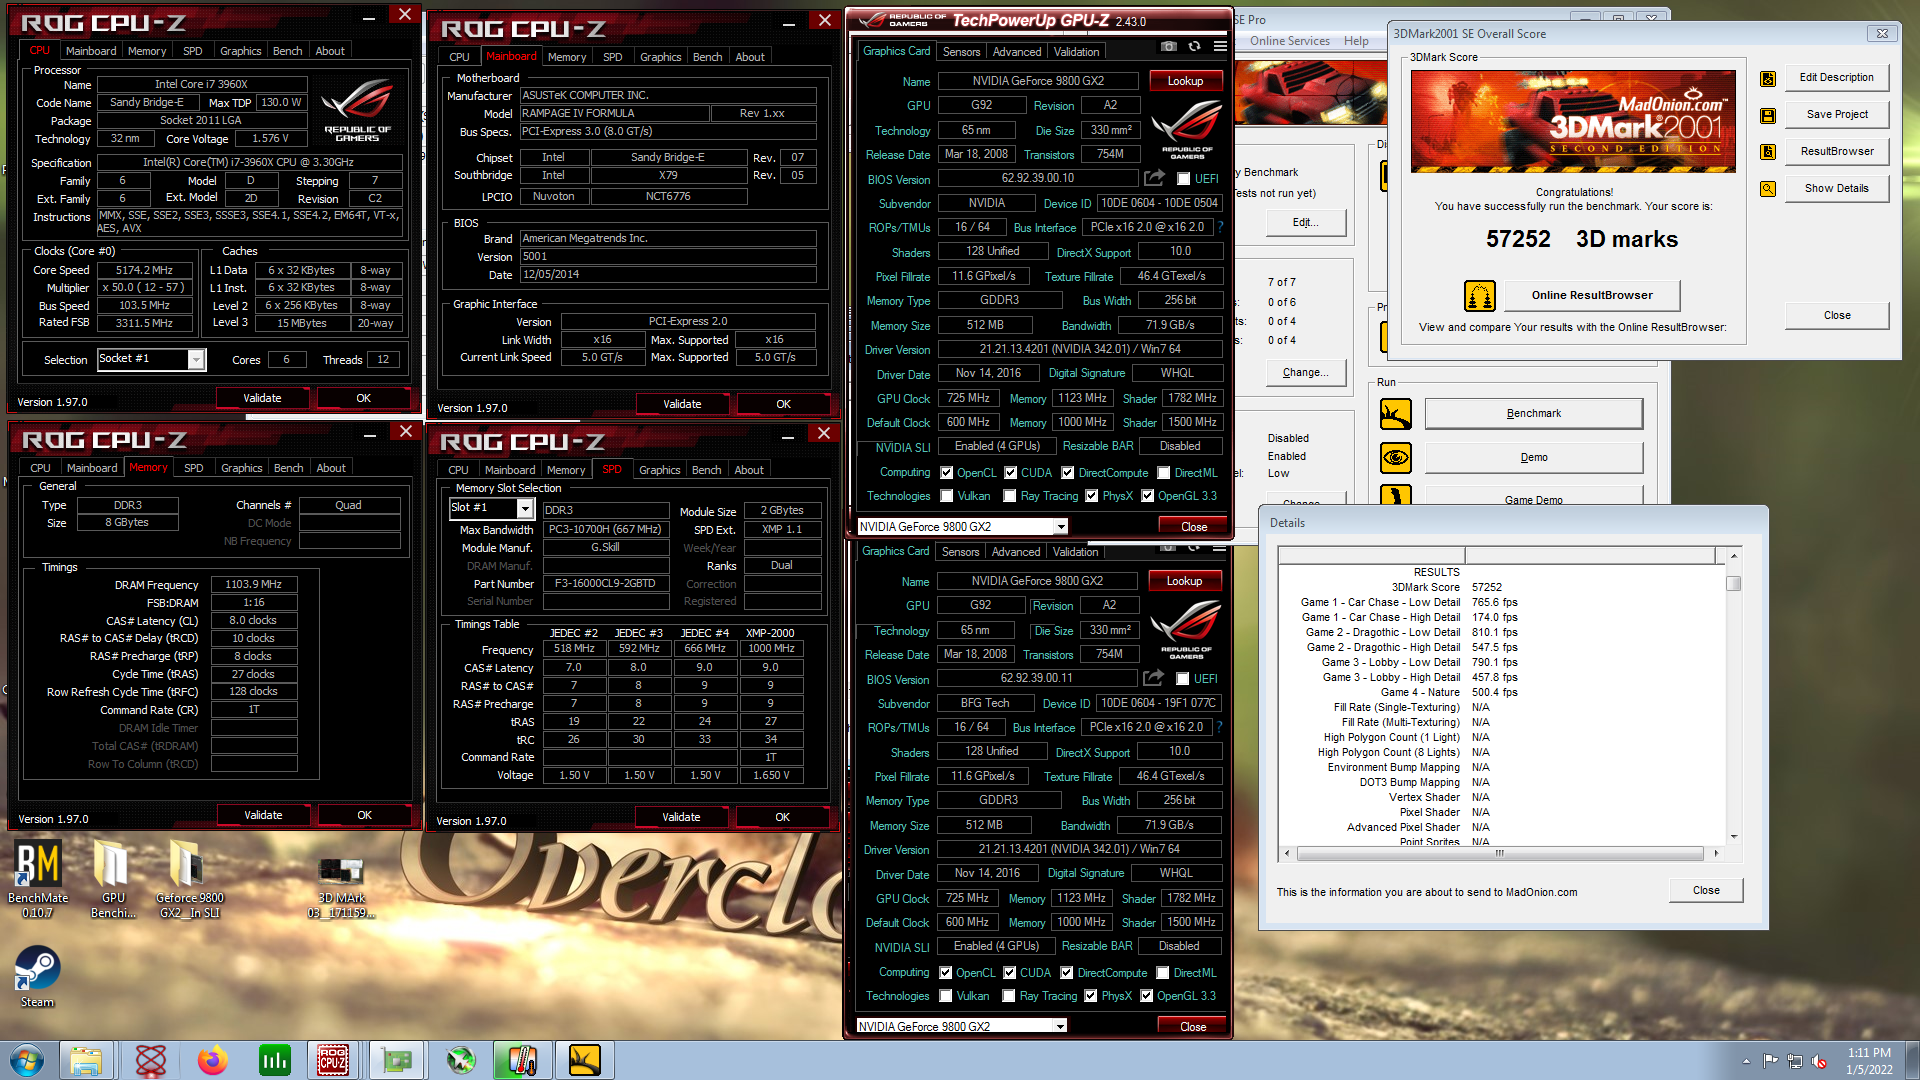1920x1080 pixels.
Task: Click the 3DMark Benchmark button
Action: point(1533,414)
